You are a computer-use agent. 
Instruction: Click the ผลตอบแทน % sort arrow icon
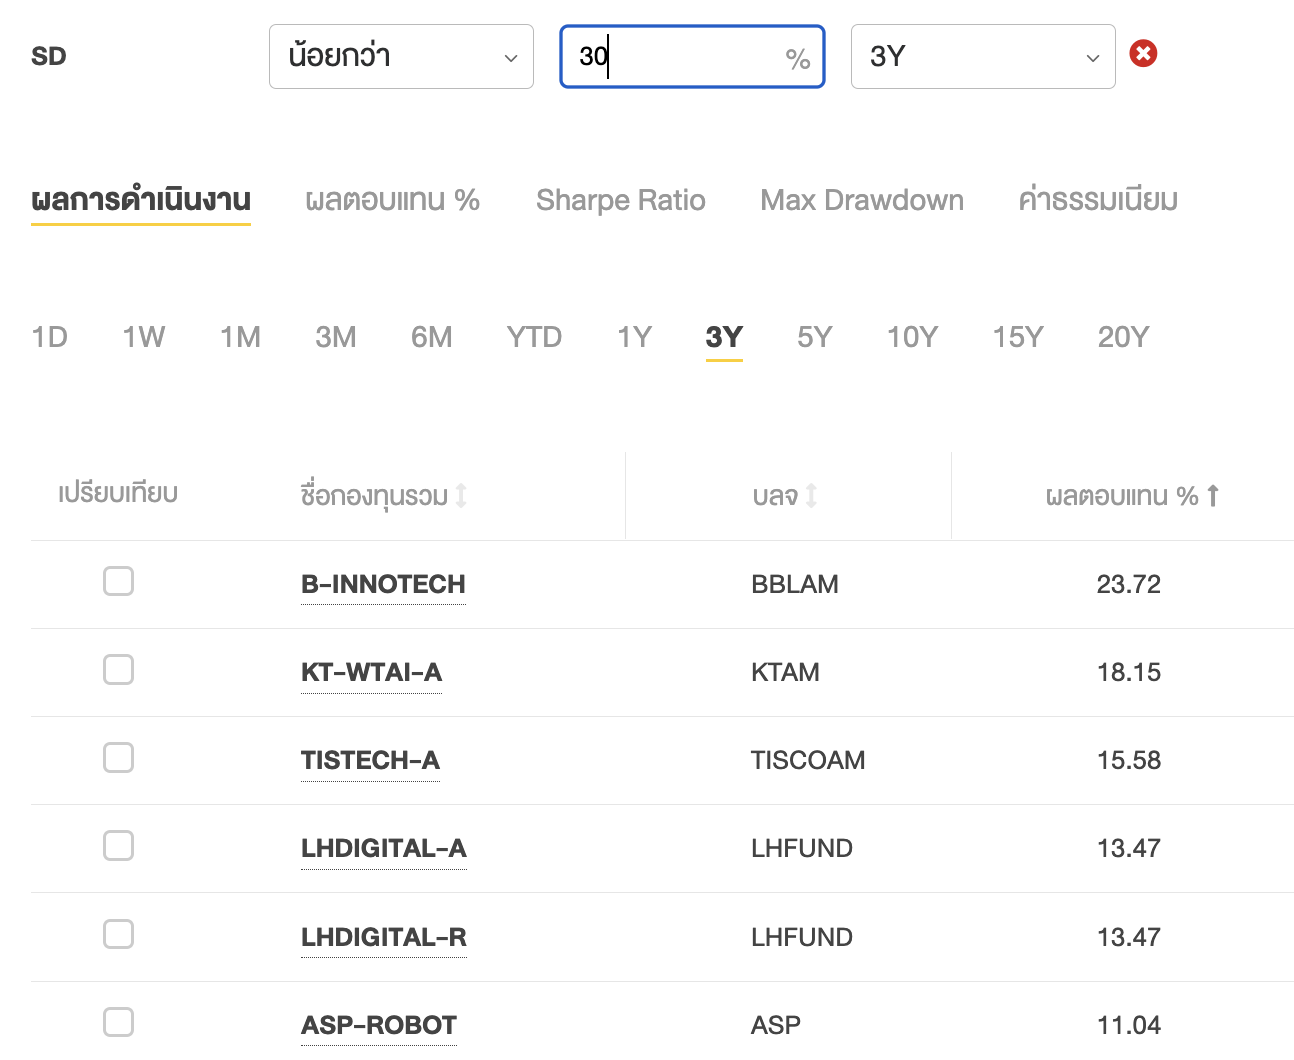(x=1213, y=495)
